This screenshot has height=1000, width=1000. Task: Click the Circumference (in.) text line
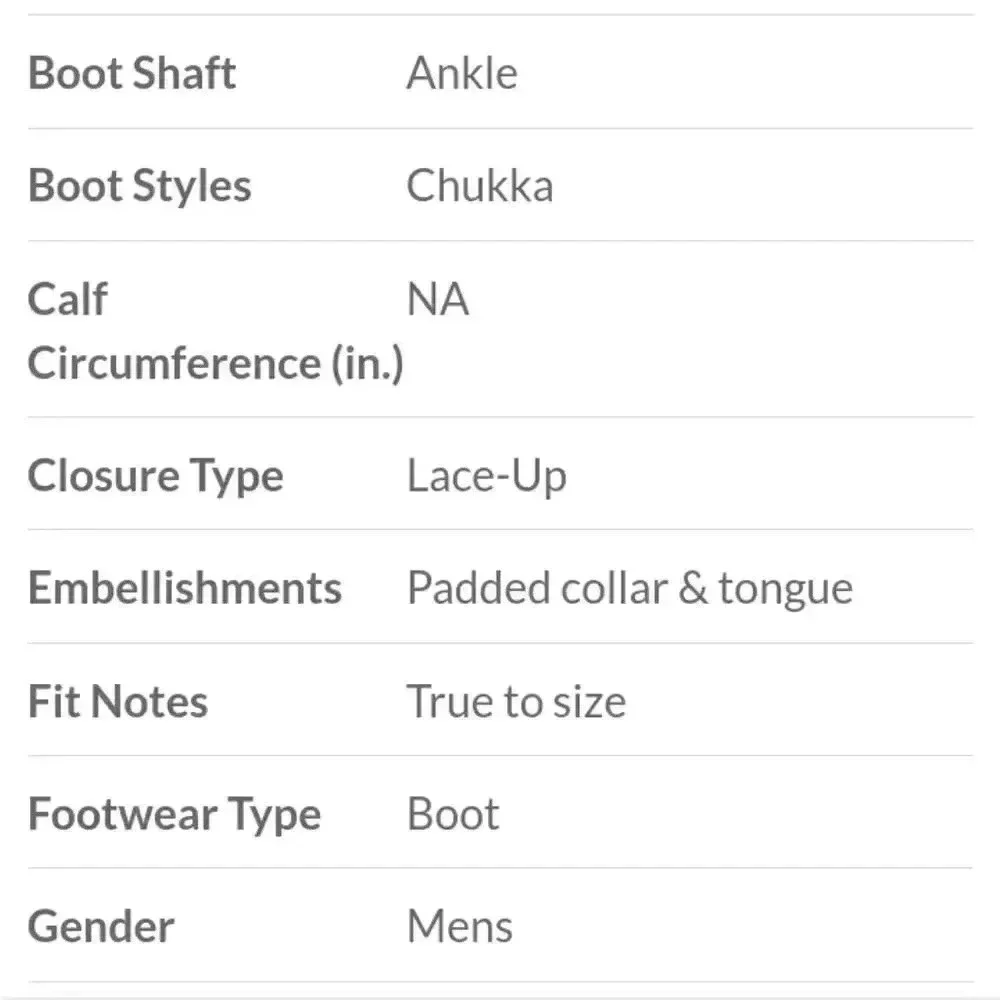[215, 363]
